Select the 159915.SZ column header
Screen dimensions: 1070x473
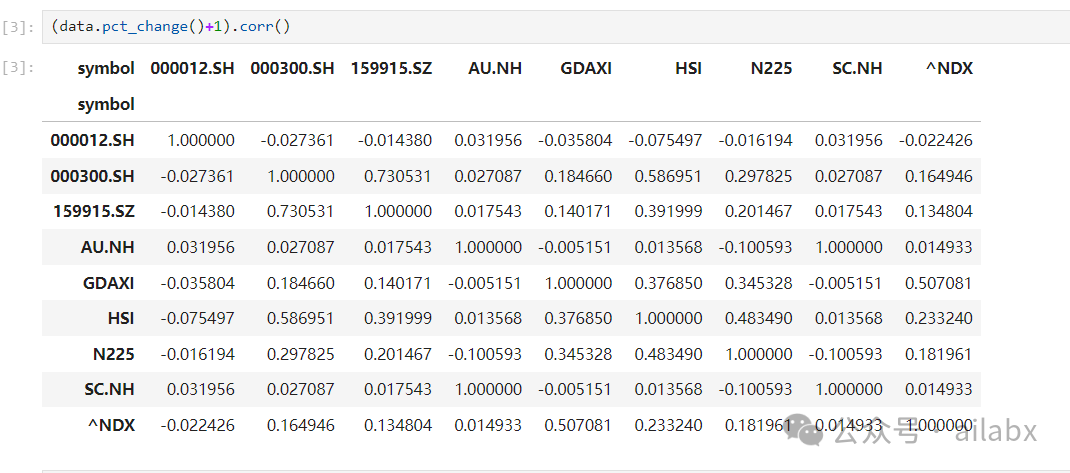coord(391,68)
